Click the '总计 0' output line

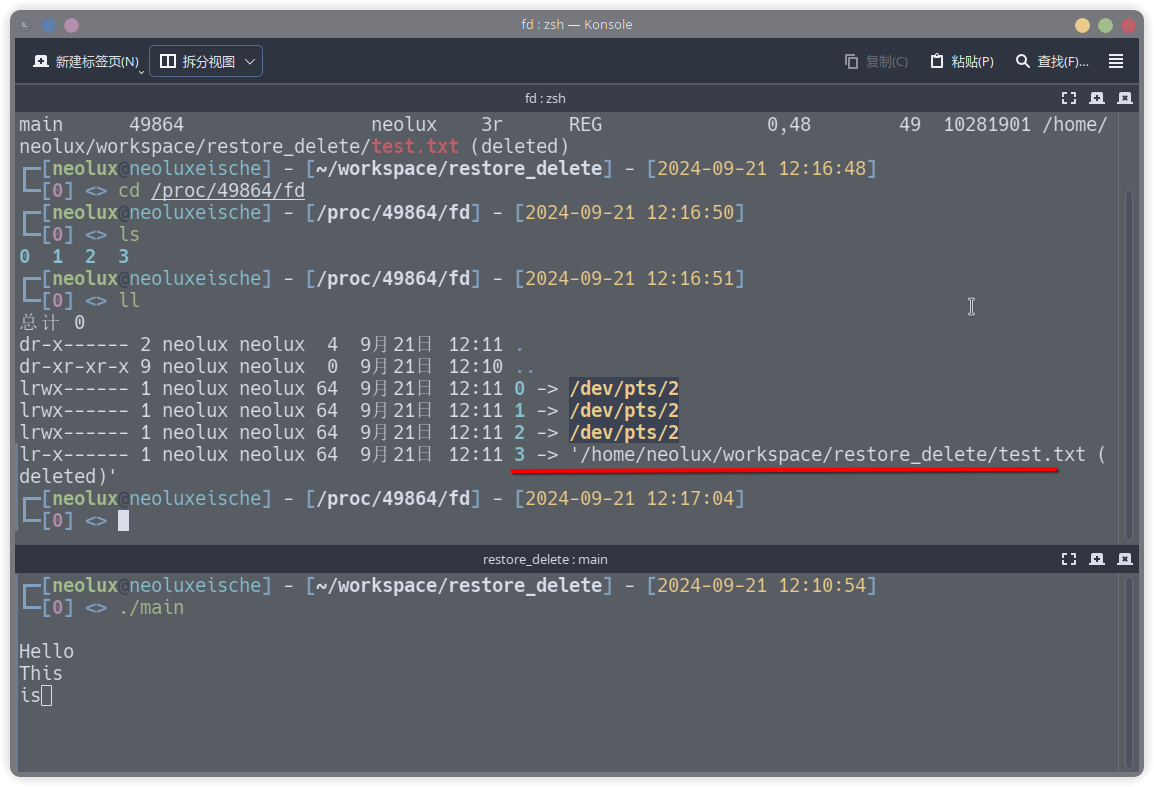point(52,322)
